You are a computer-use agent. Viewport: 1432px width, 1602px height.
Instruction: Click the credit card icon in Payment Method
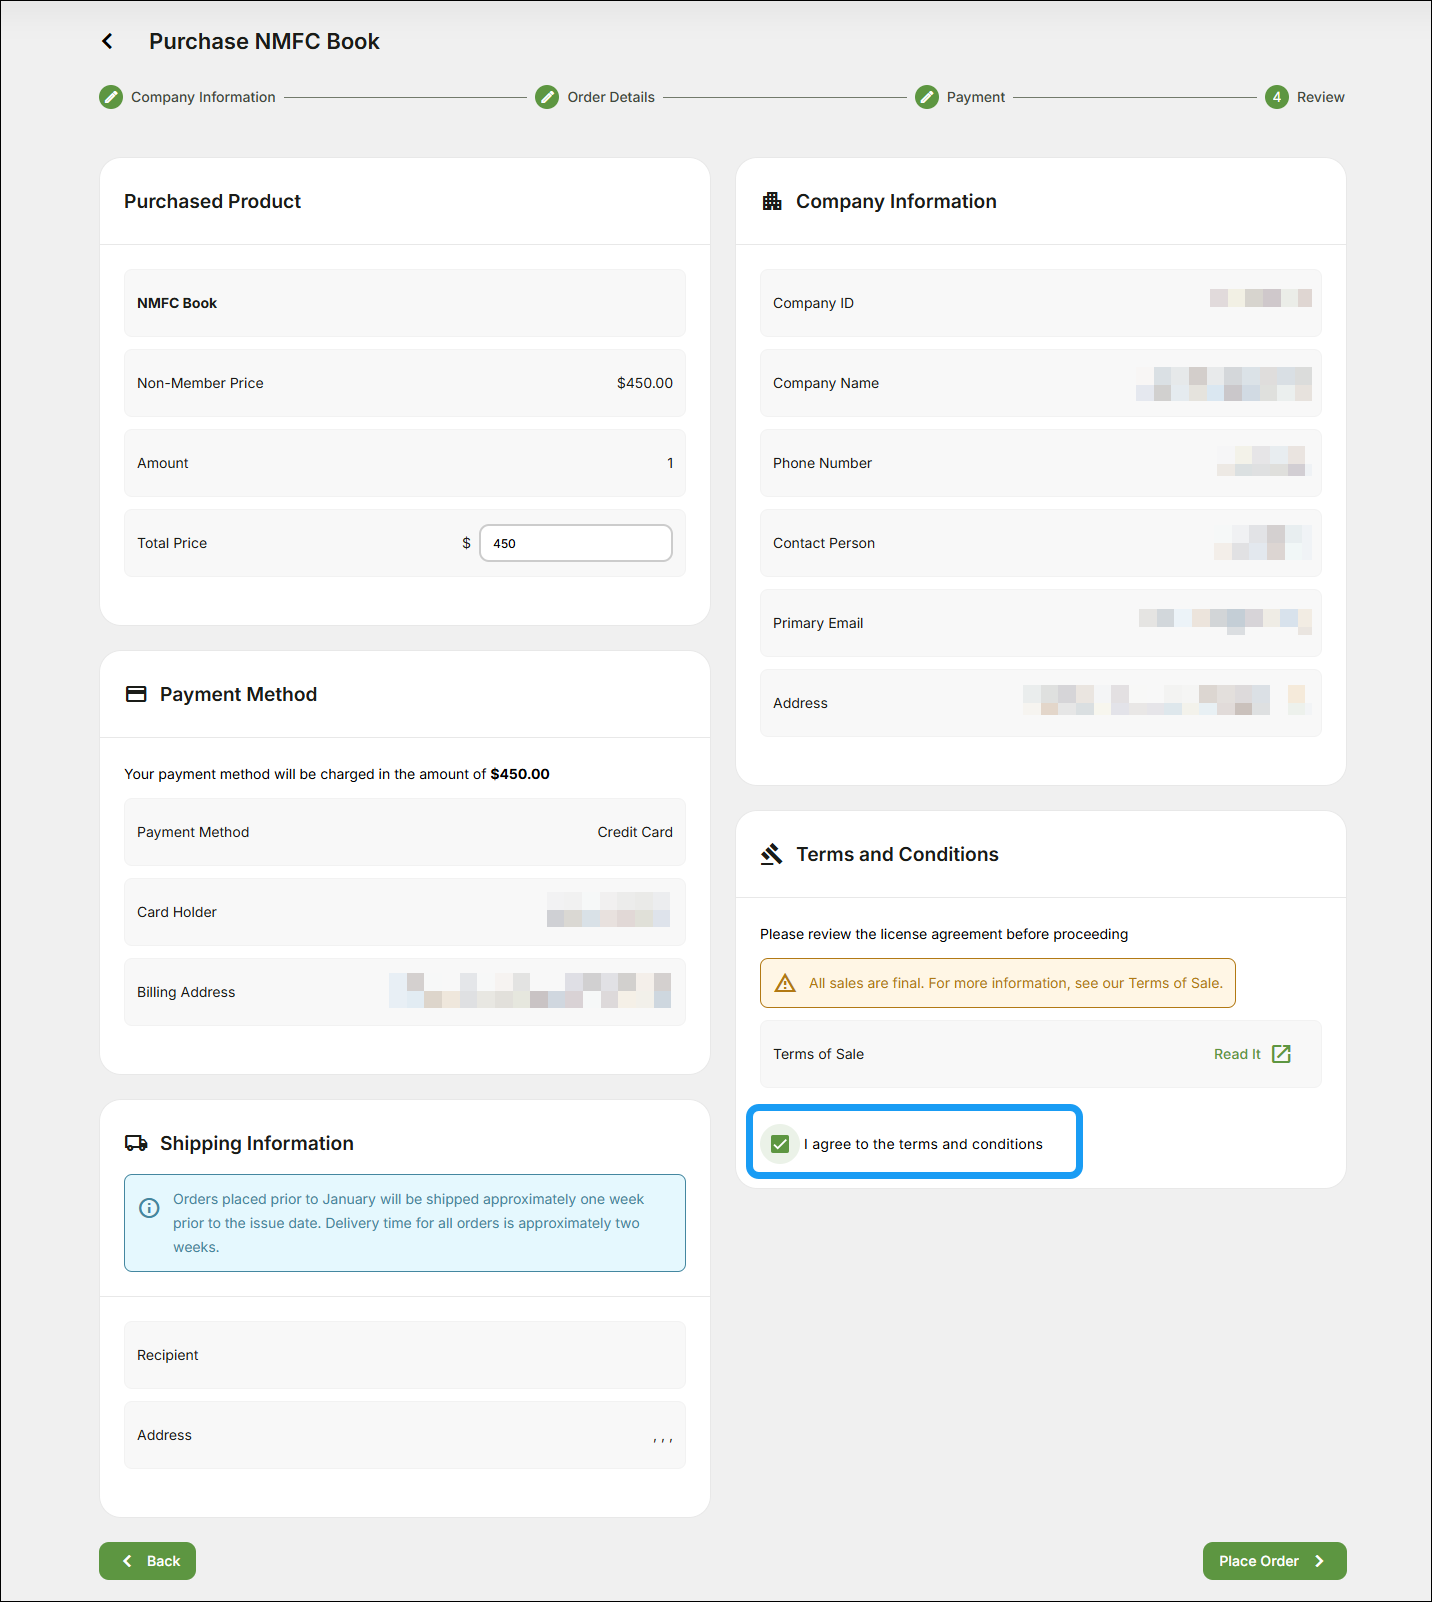[x=136, y=694]
